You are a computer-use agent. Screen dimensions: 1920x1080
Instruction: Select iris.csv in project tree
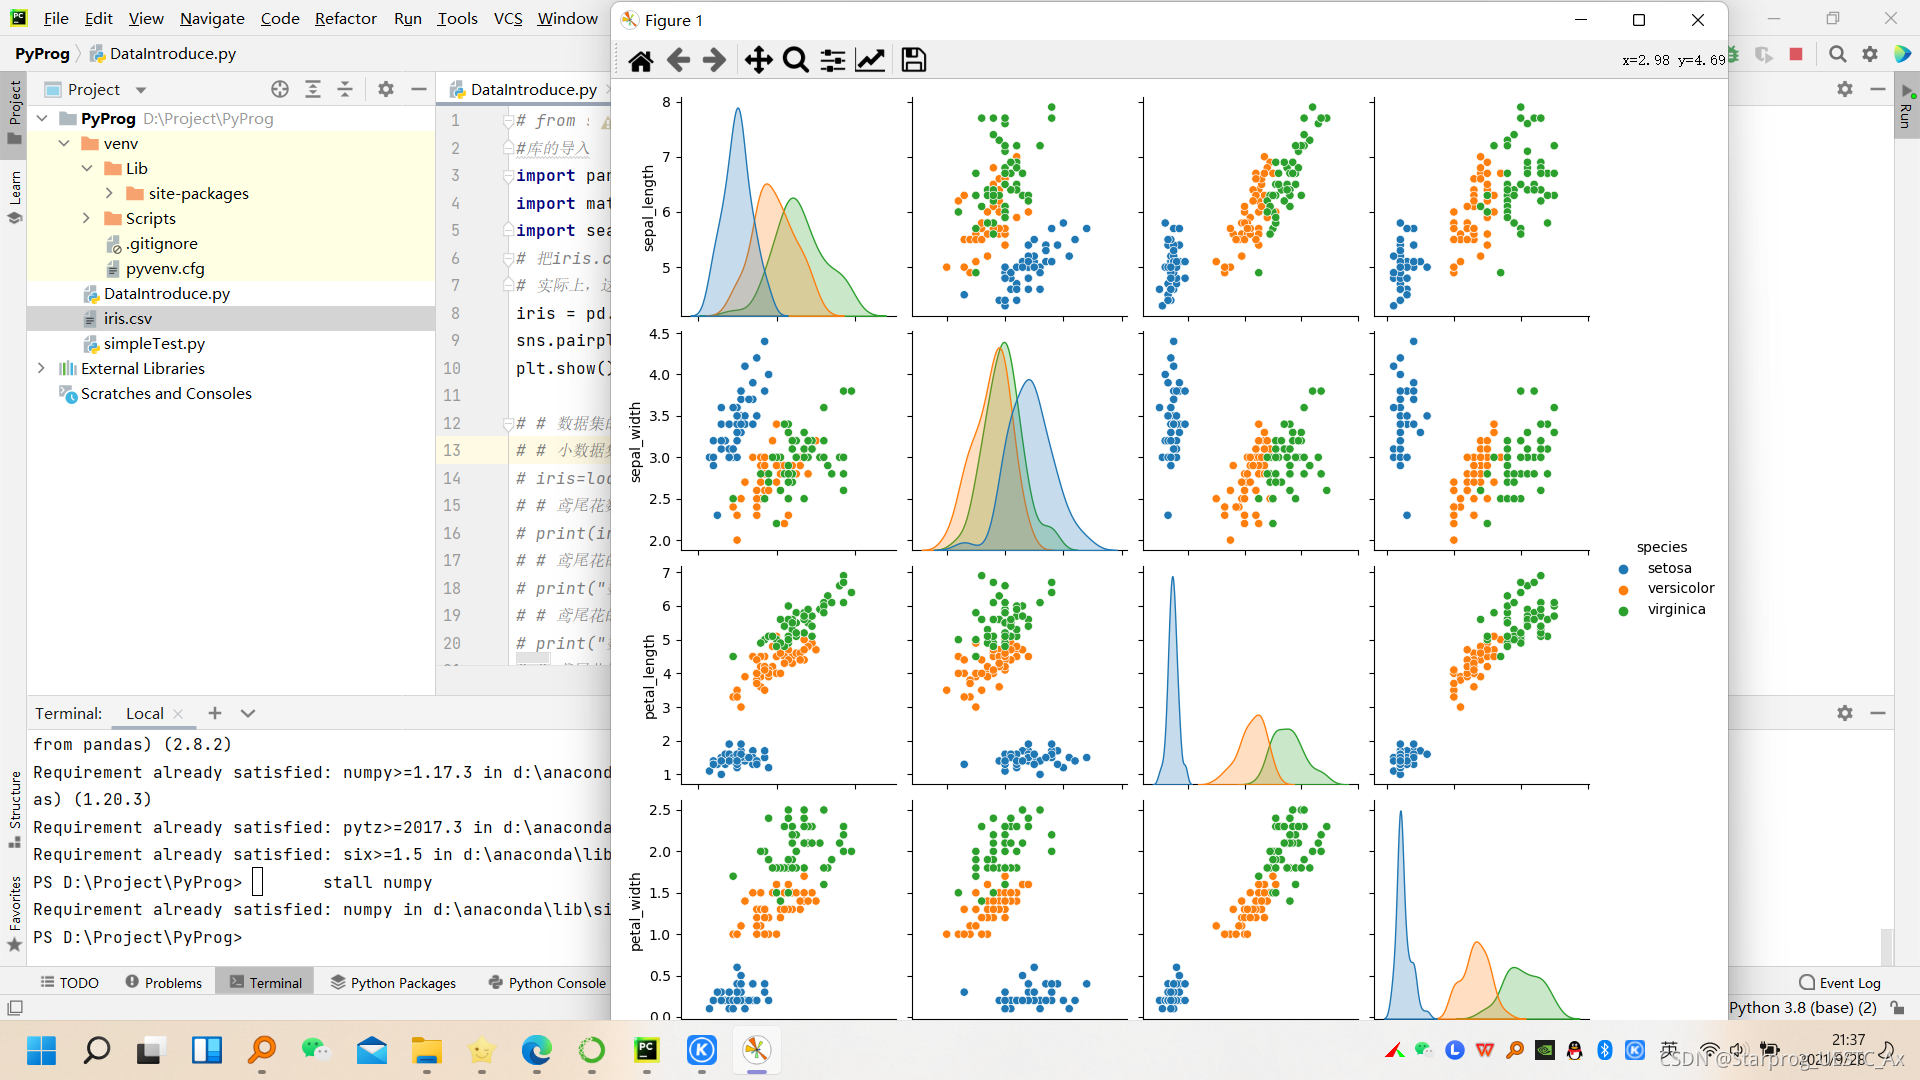click(x=128, y=318)
